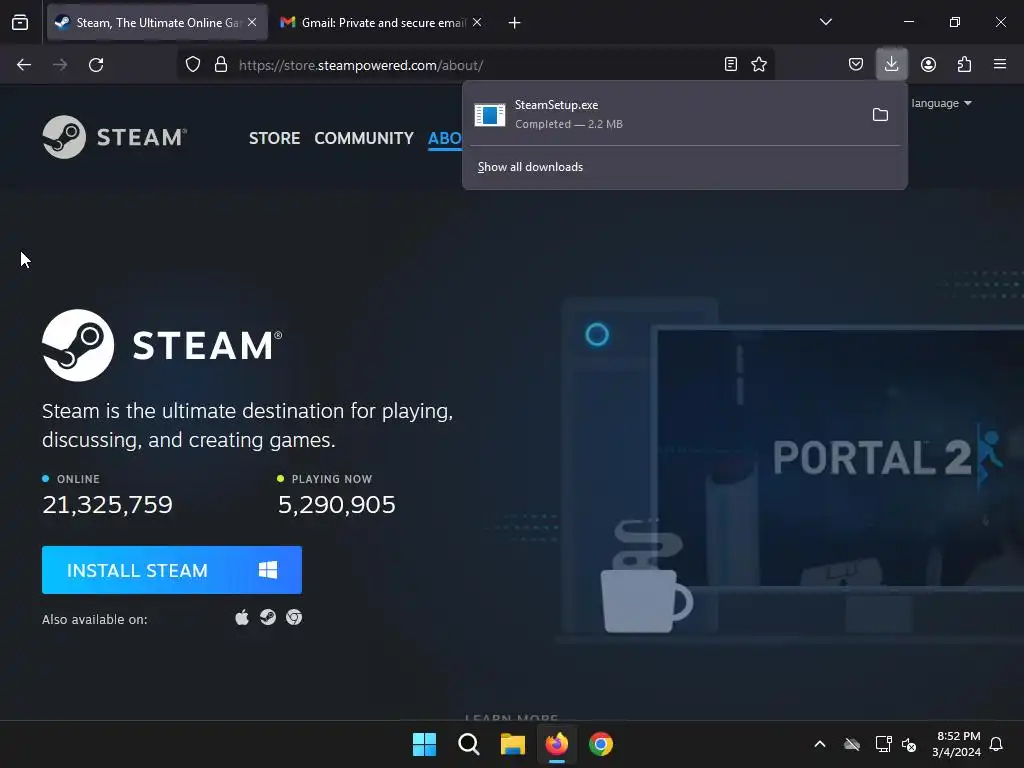Bookmark this page with star icon

[759, 64]
